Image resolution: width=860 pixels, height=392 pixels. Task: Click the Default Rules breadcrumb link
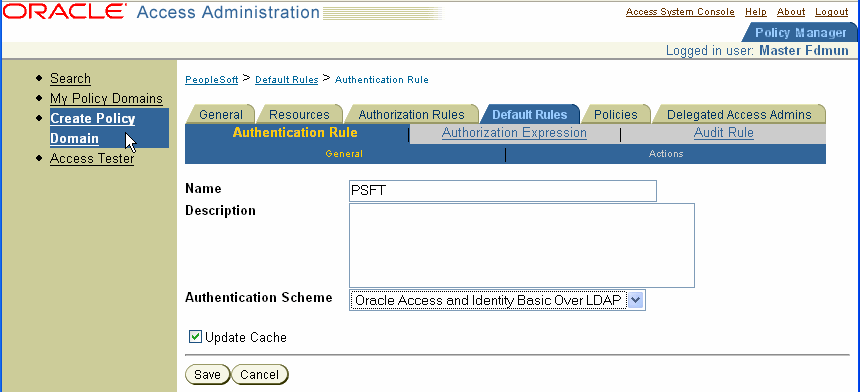[x=287, y=79]
